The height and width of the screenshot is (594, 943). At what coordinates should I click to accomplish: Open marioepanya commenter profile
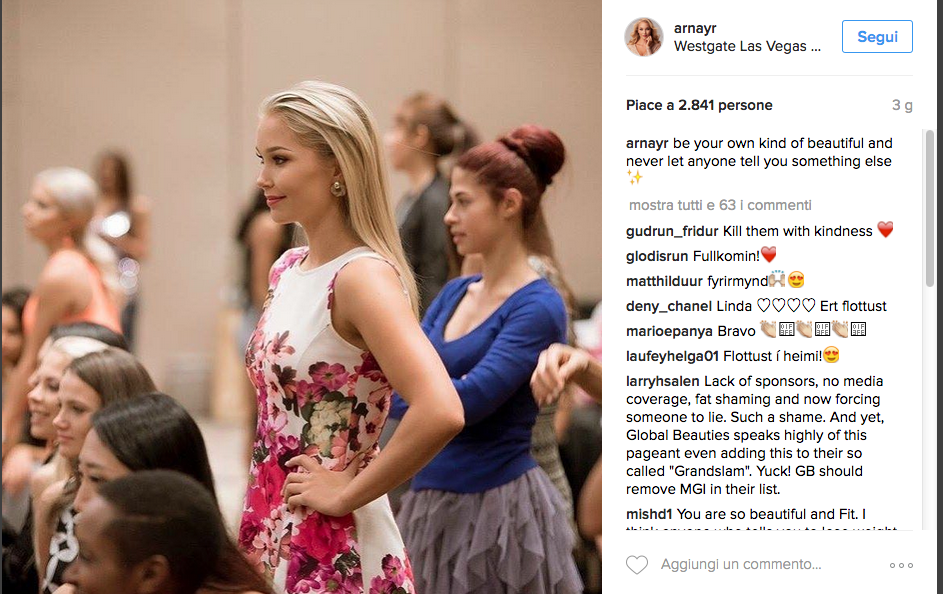[x=669, y=331]
